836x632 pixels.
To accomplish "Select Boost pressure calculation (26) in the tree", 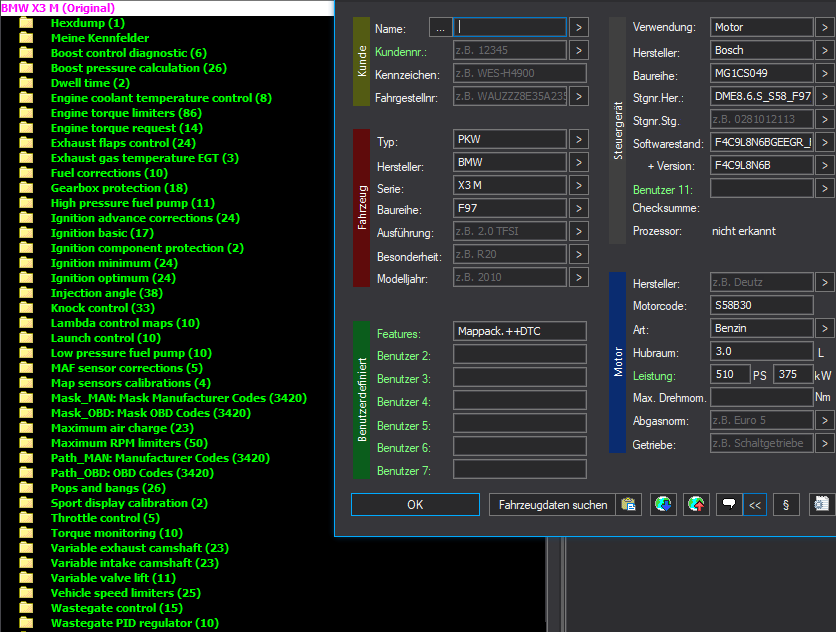I will 138,68.
